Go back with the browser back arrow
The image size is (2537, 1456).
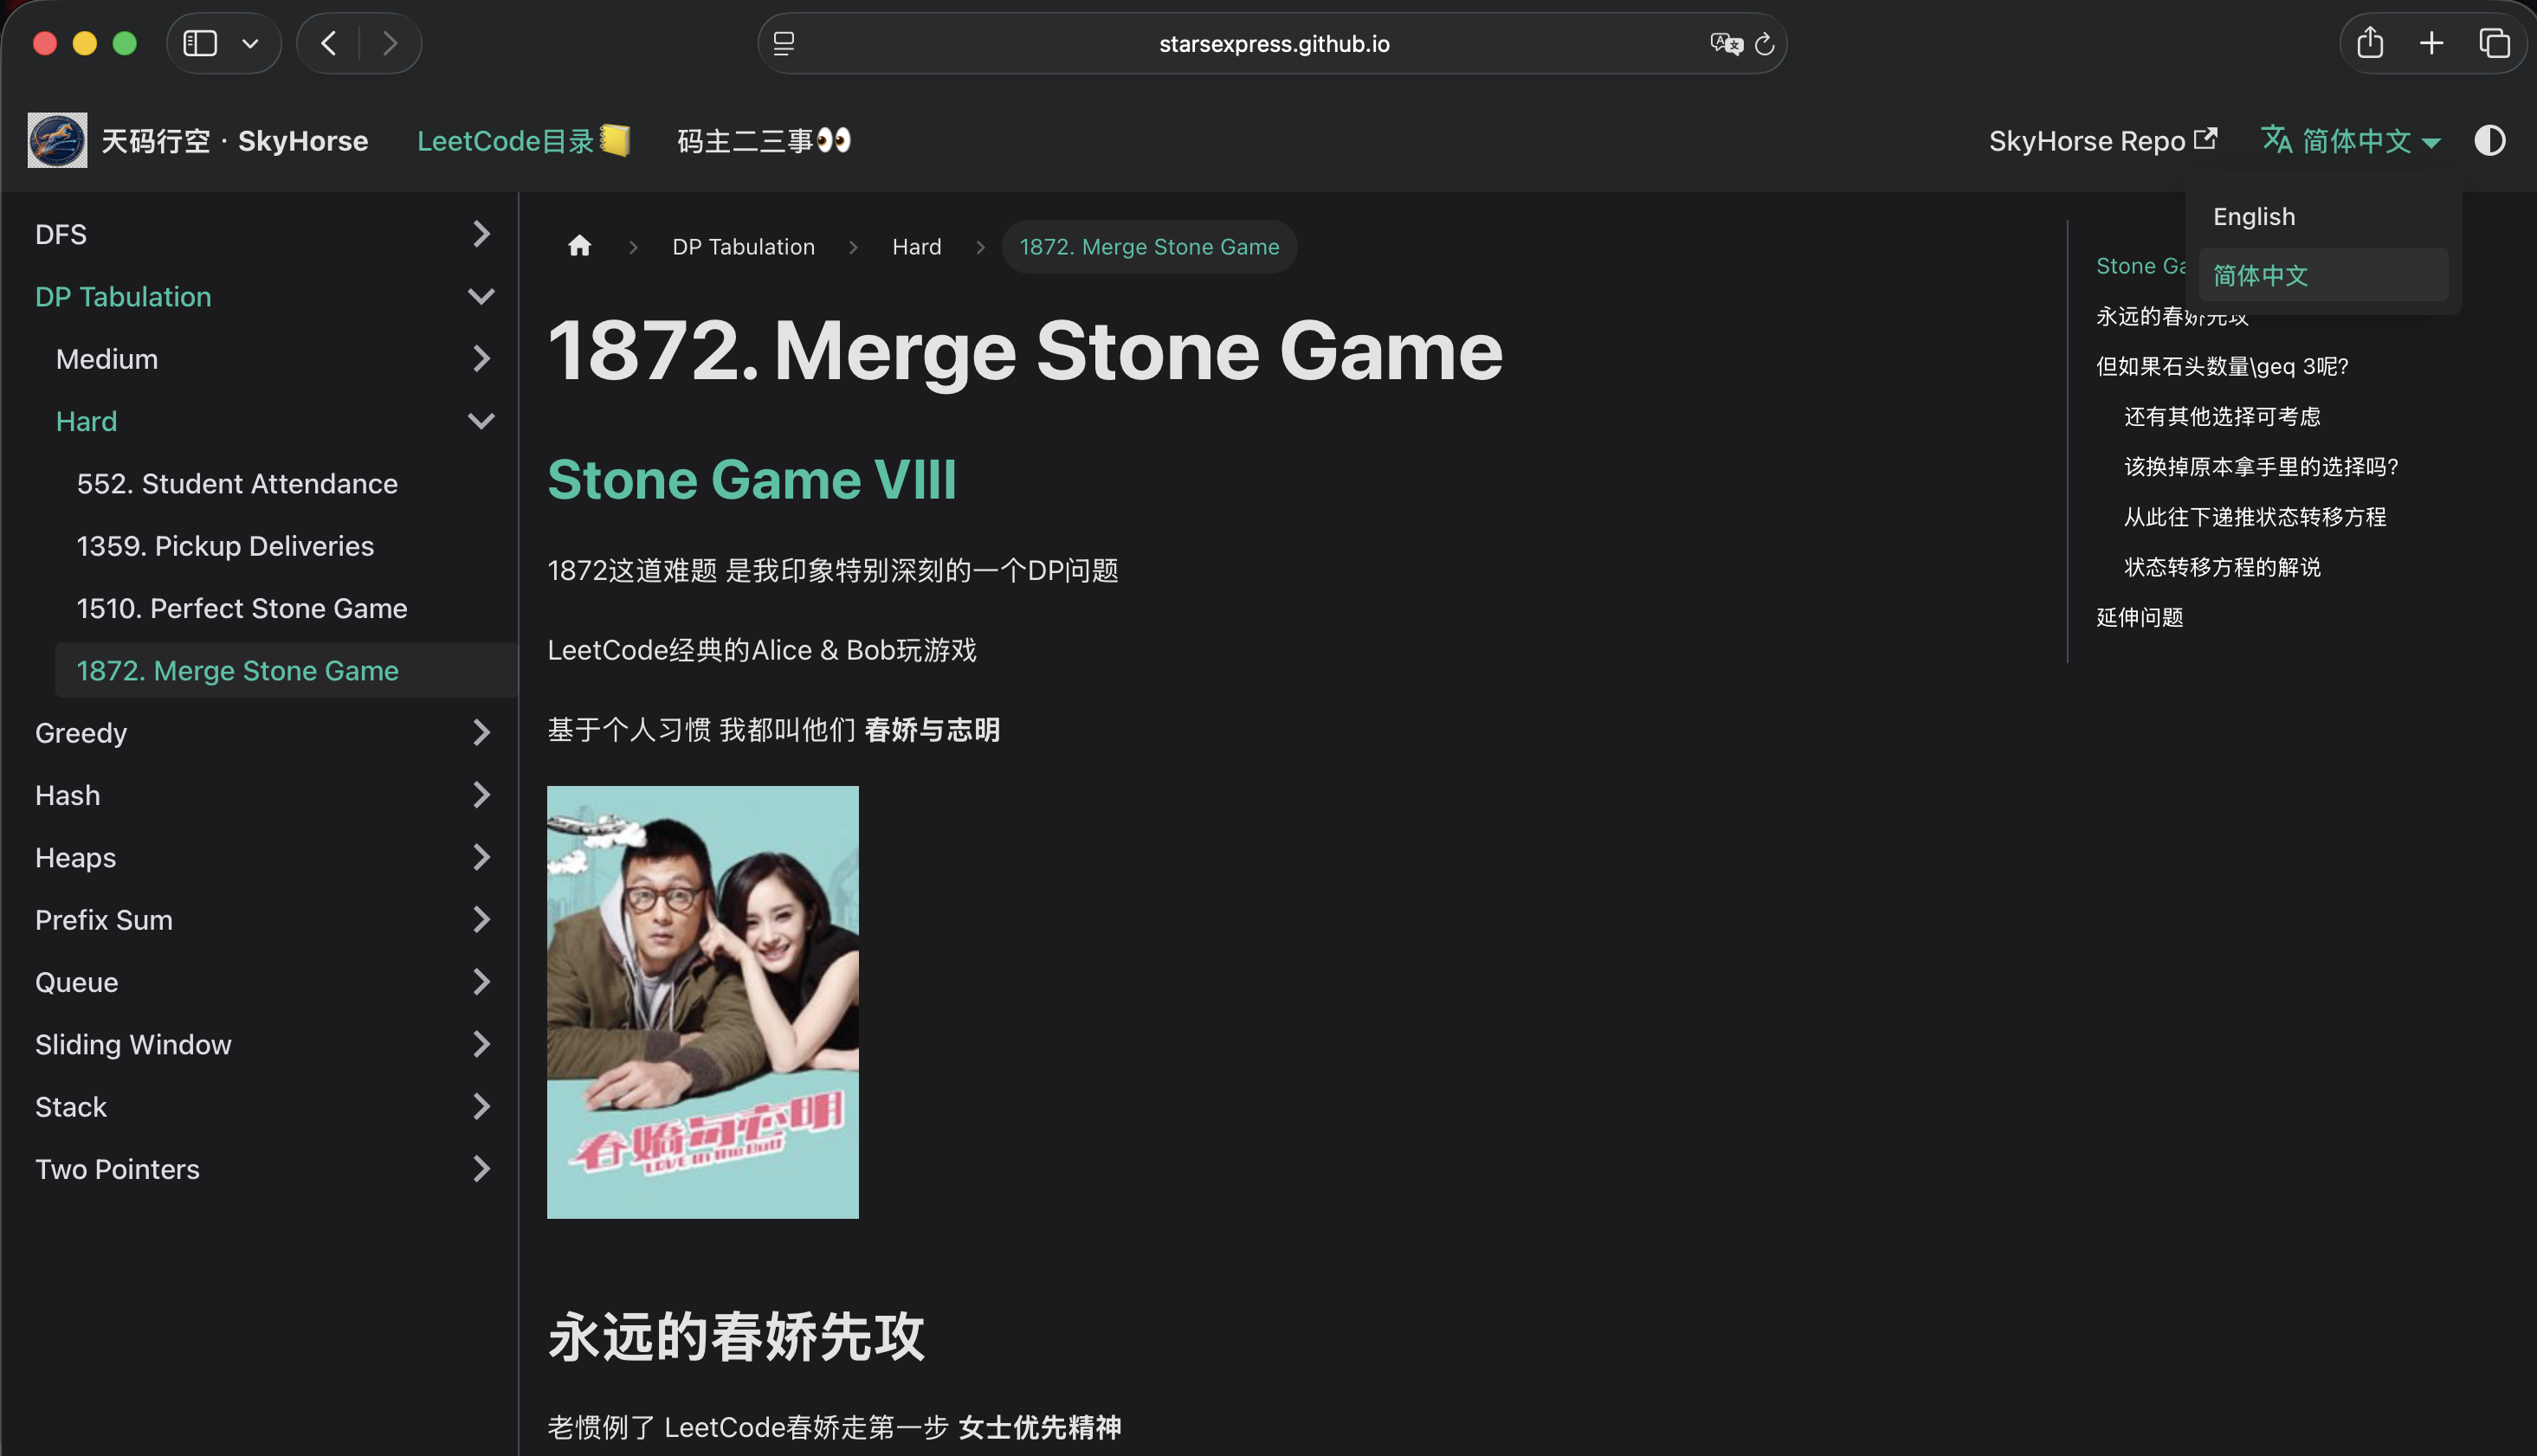click(x=328, y=43)
